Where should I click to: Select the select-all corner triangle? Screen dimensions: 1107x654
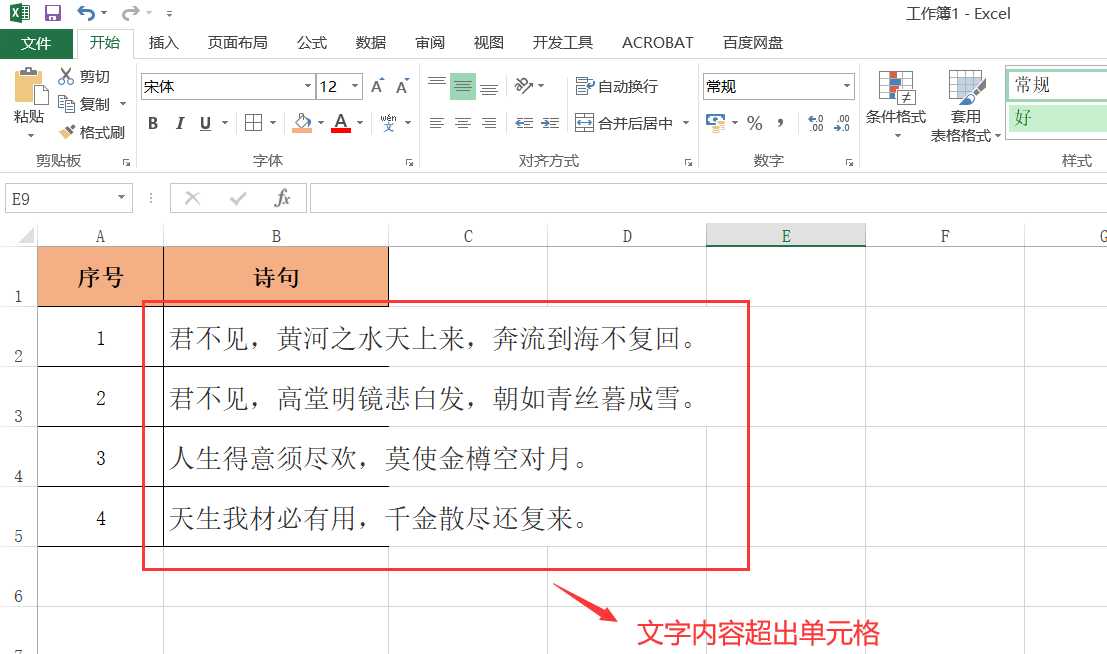25,235
